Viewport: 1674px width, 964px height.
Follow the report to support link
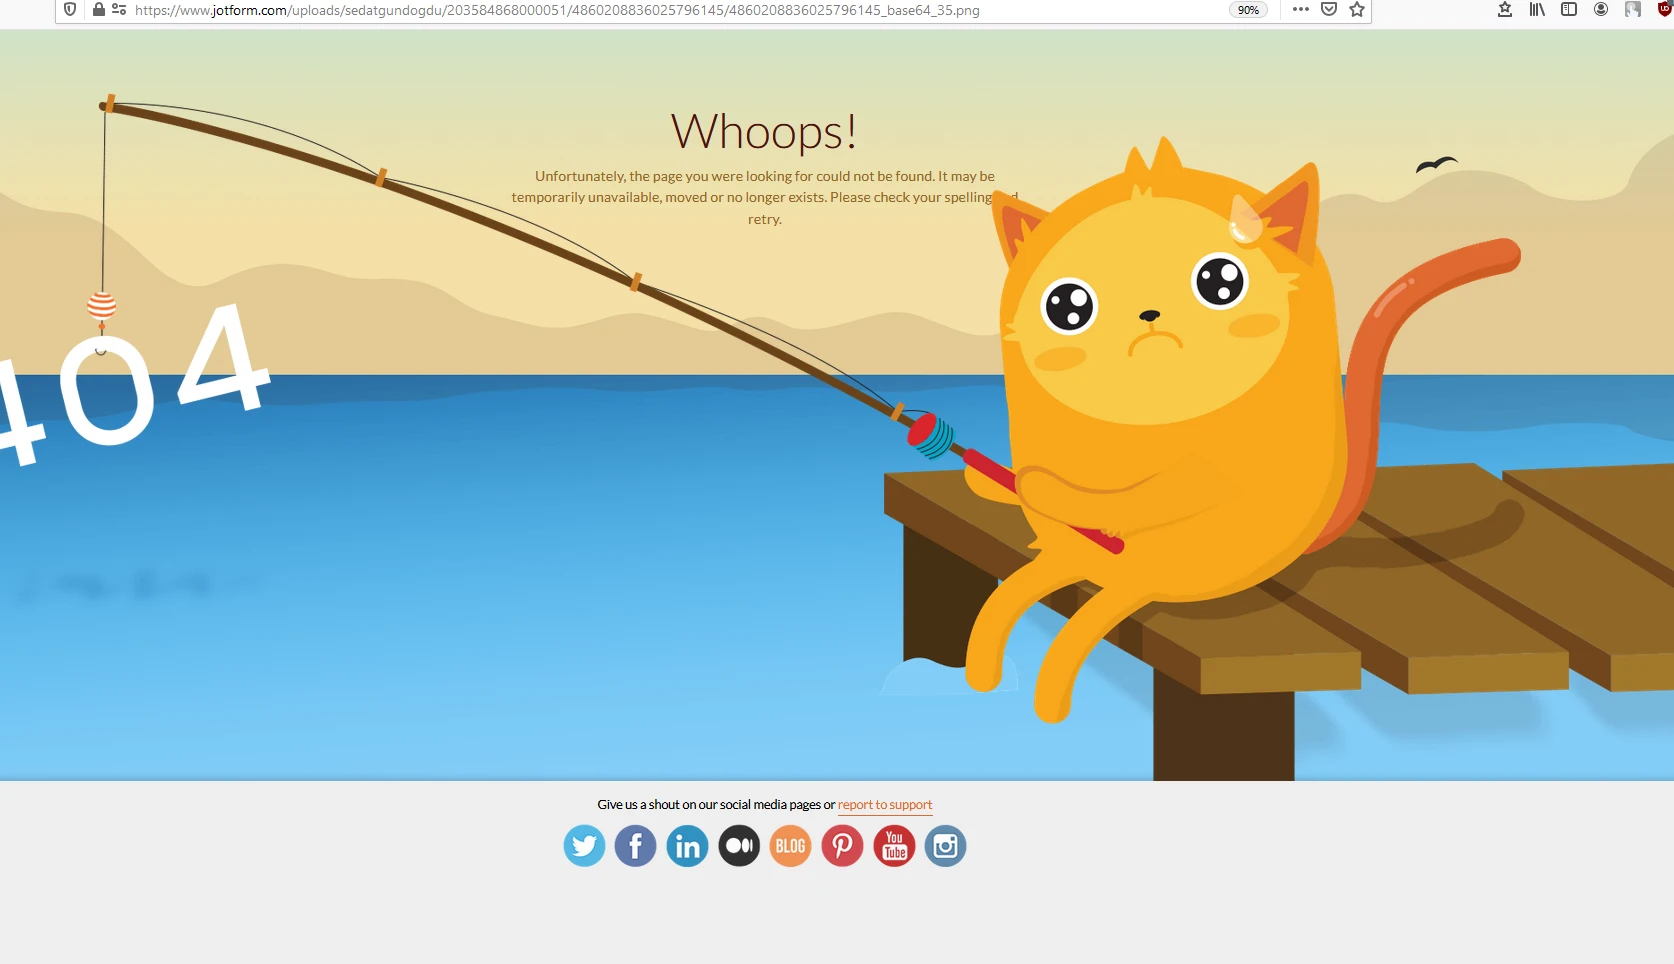pyautogui.click(x=884, y=804)
